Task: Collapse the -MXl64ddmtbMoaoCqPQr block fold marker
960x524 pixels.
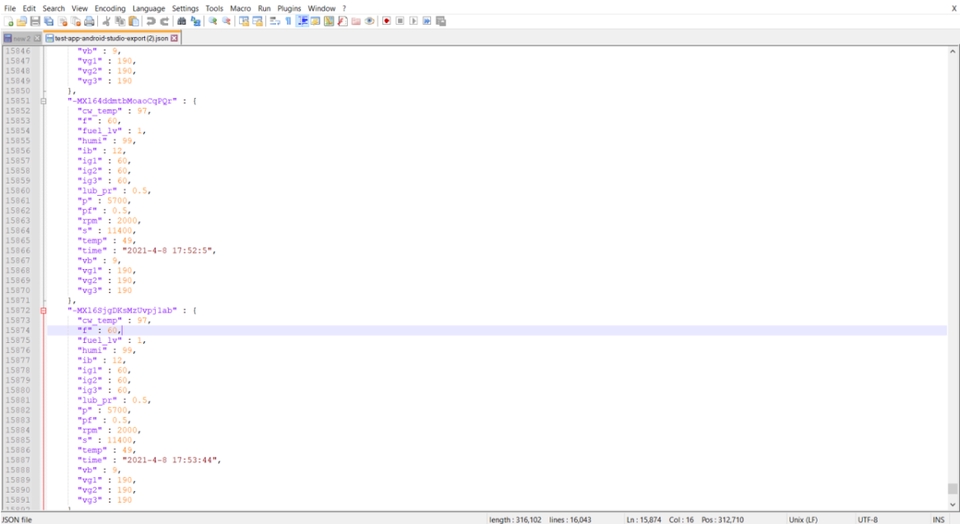Action: coord(43,101)
